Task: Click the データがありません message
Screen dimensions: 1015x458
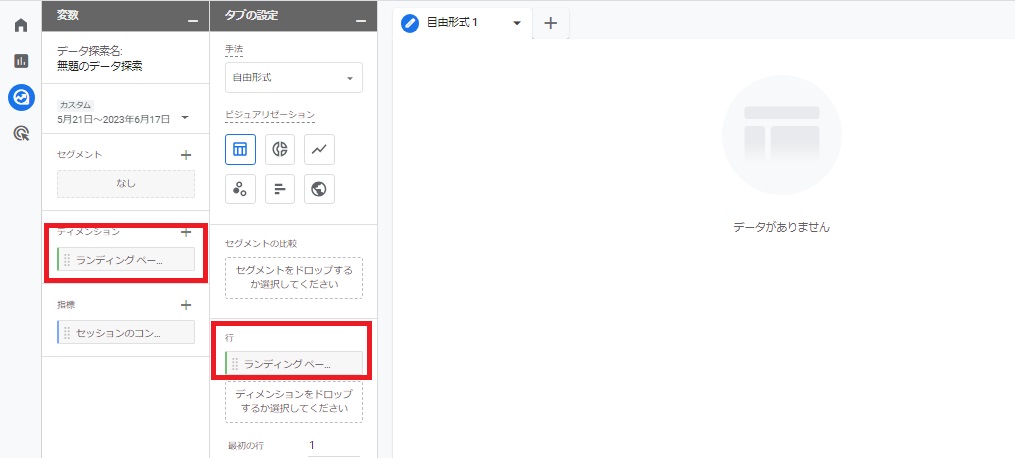Action: [x=781, y=228]
